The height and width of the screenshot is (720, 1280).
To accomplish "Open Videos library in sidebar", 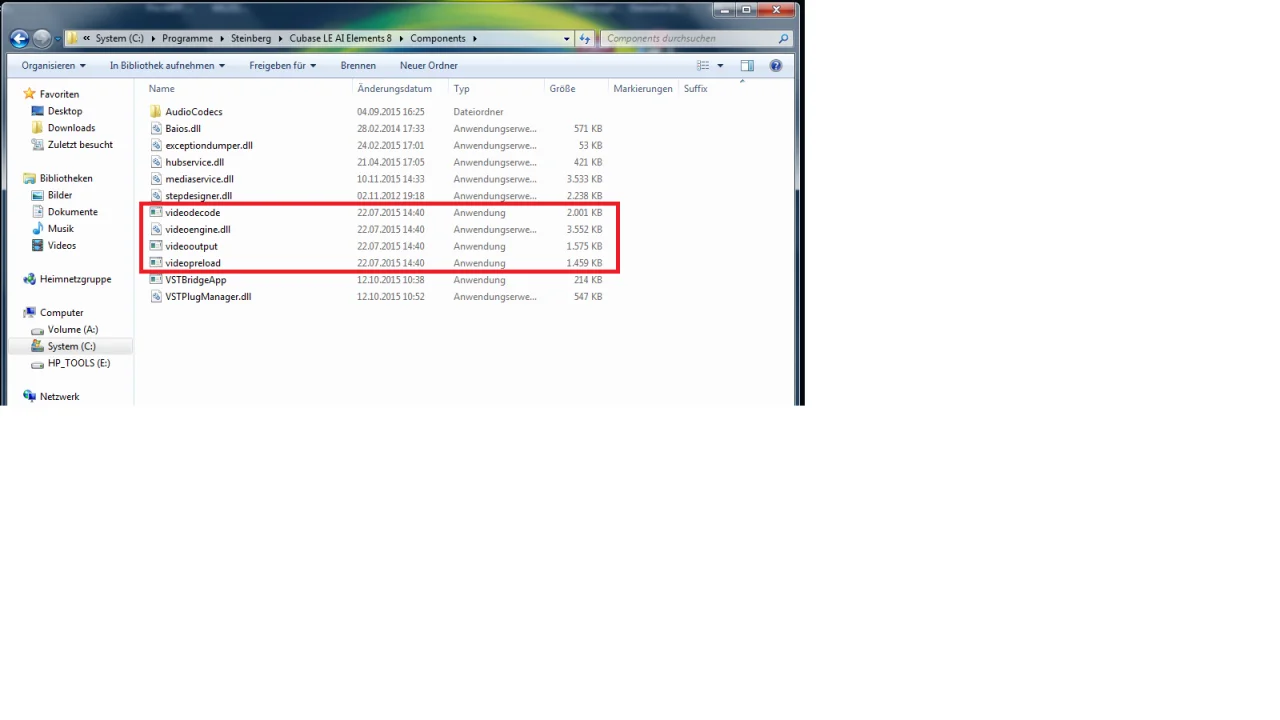I will tap(62, 246).
